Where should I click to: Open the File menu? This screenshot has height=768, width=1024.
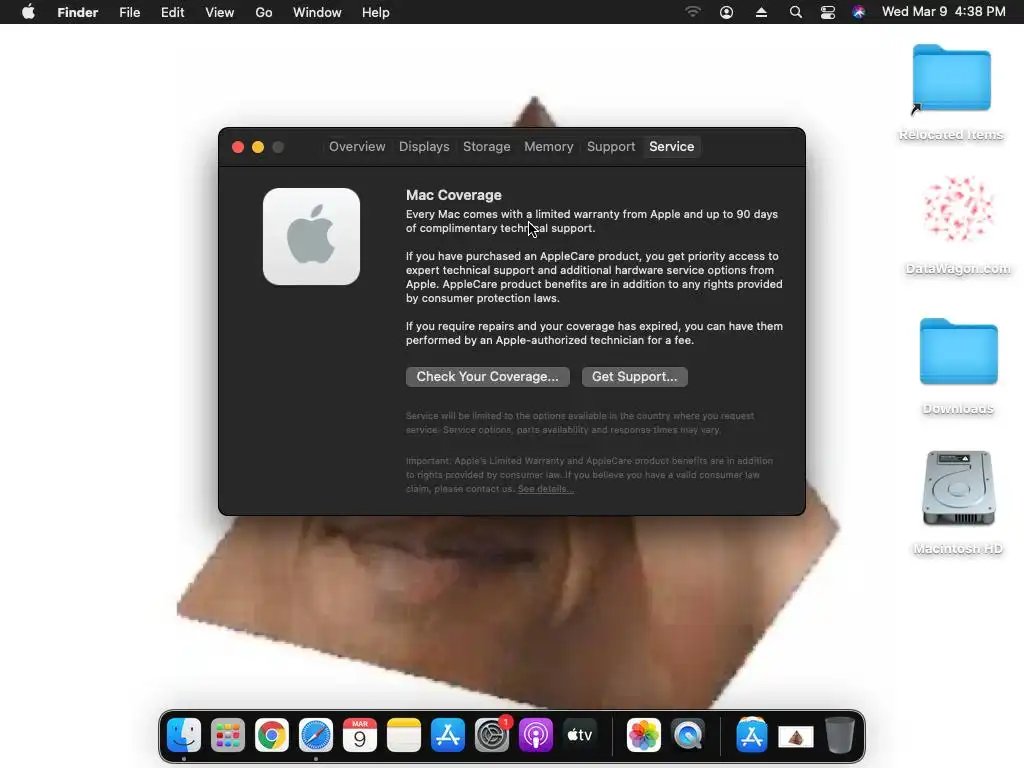pos(129,12)
